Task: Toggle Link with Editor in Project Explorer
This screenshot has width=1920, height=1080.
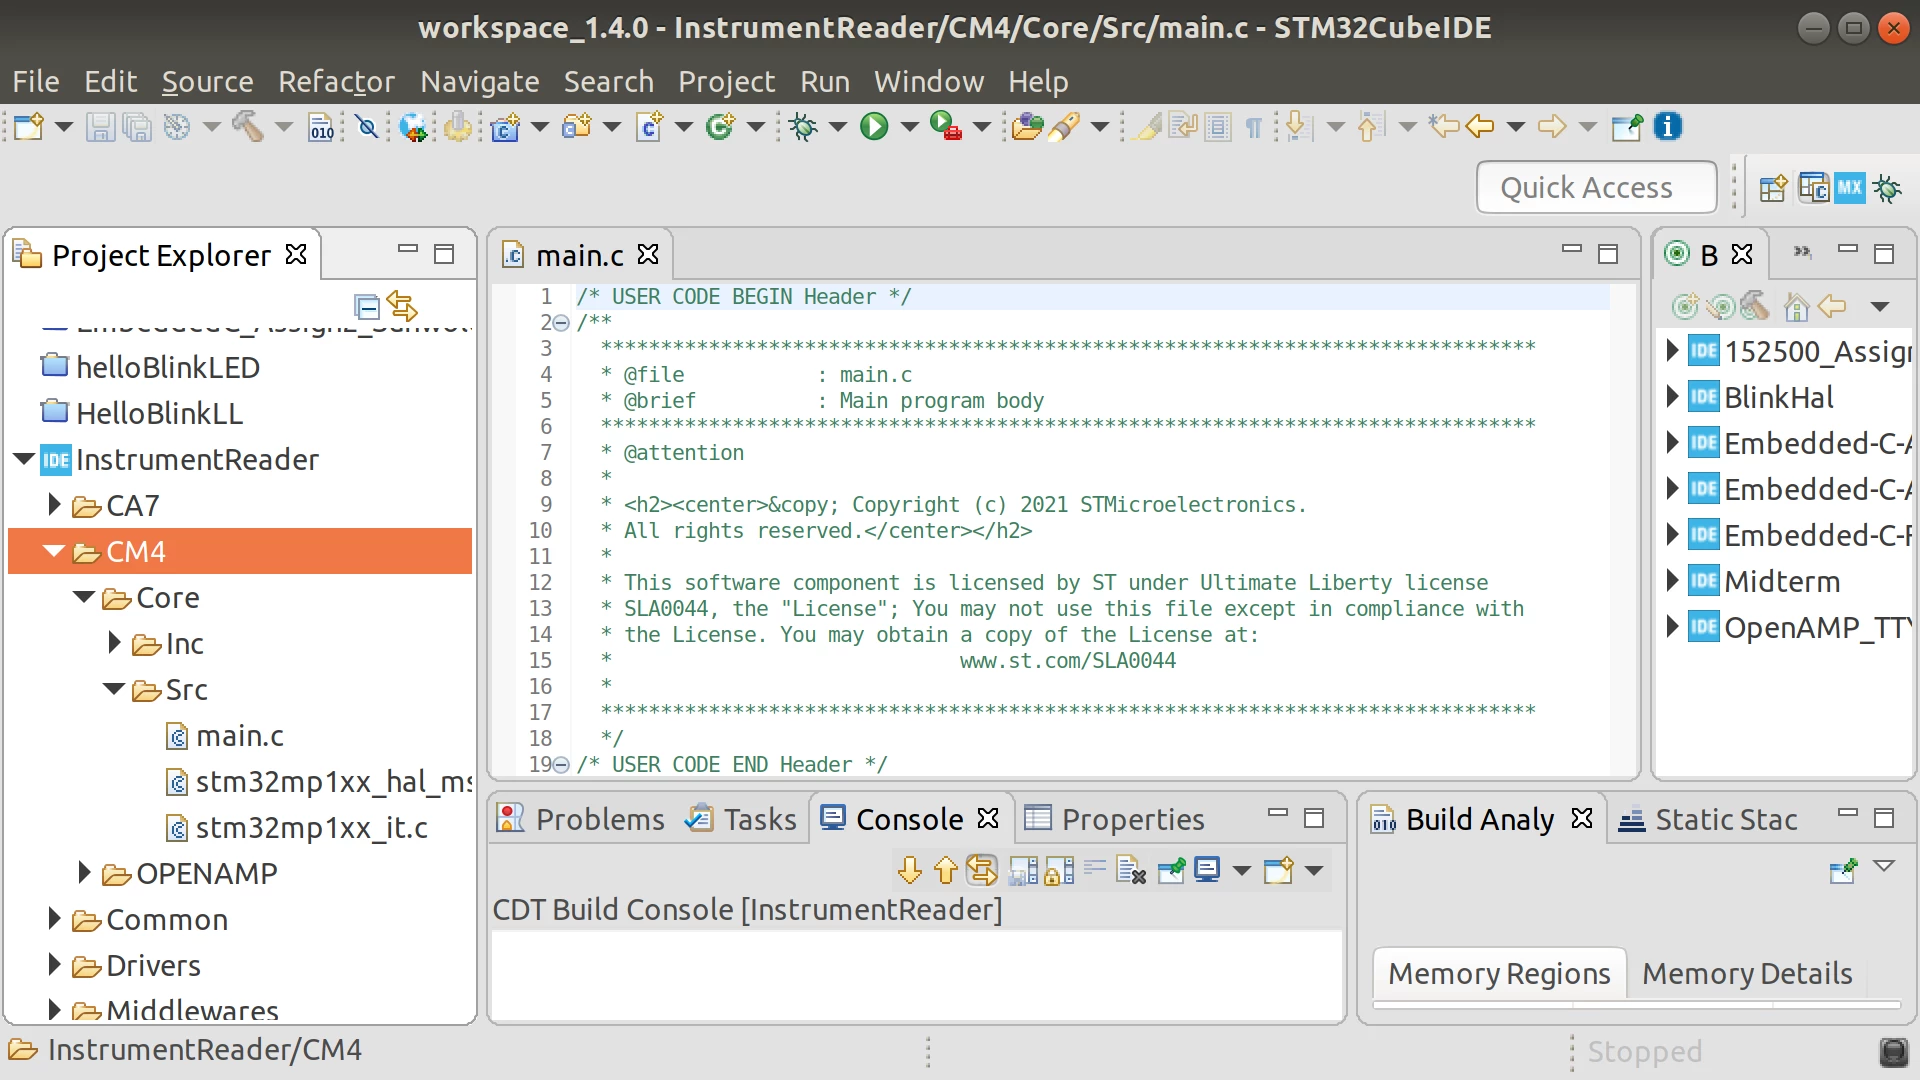Action: pos(402,306)
